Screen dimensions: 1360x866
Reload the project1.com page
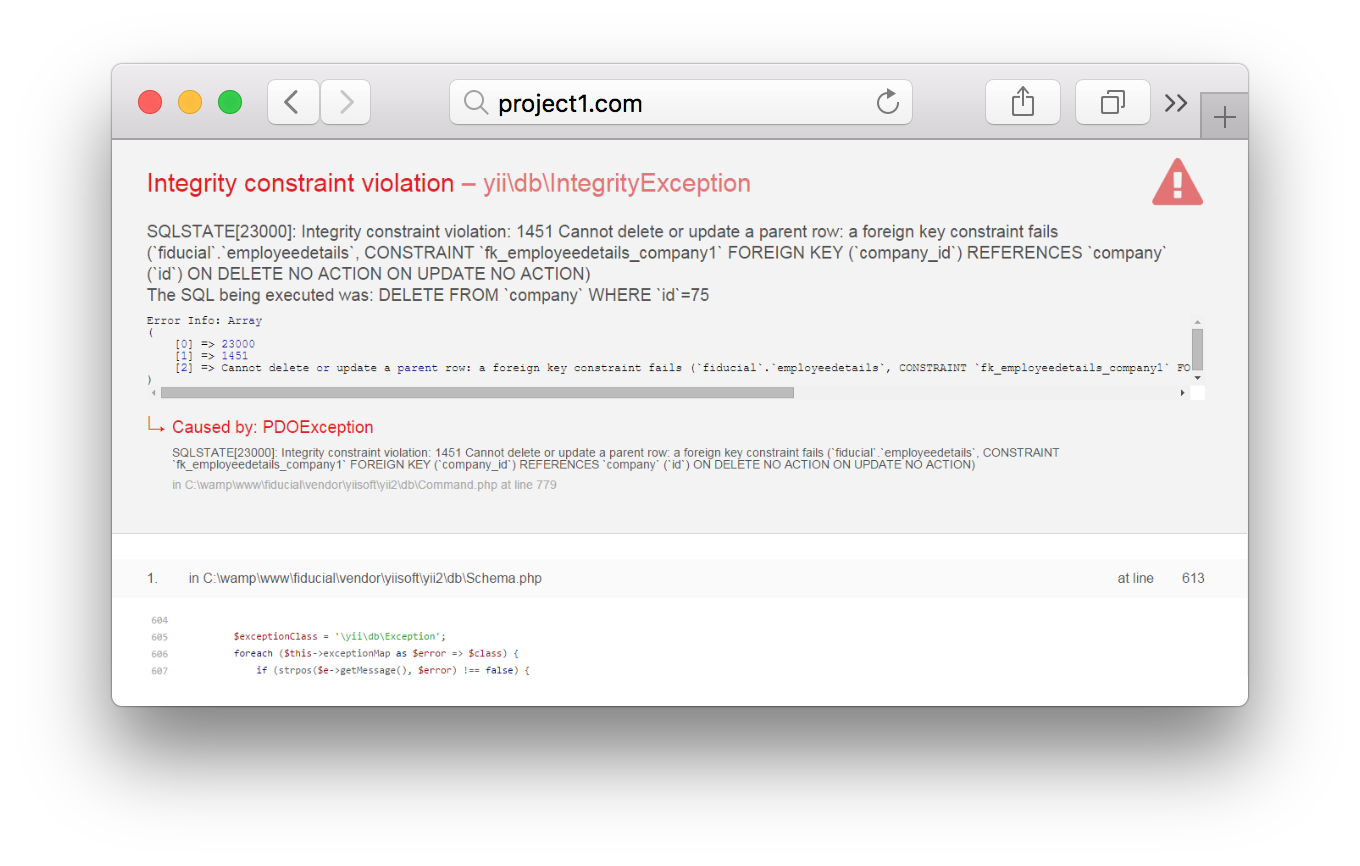[887, 102]
